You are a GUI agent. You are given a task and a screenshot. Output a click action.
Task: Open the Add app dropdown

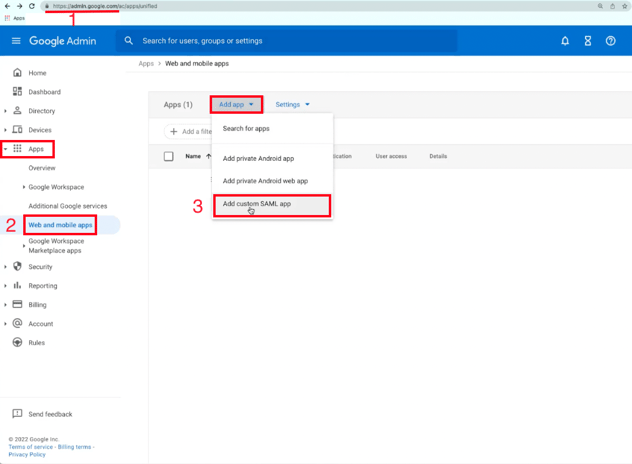pyautogui.click(x=236, y=104)
